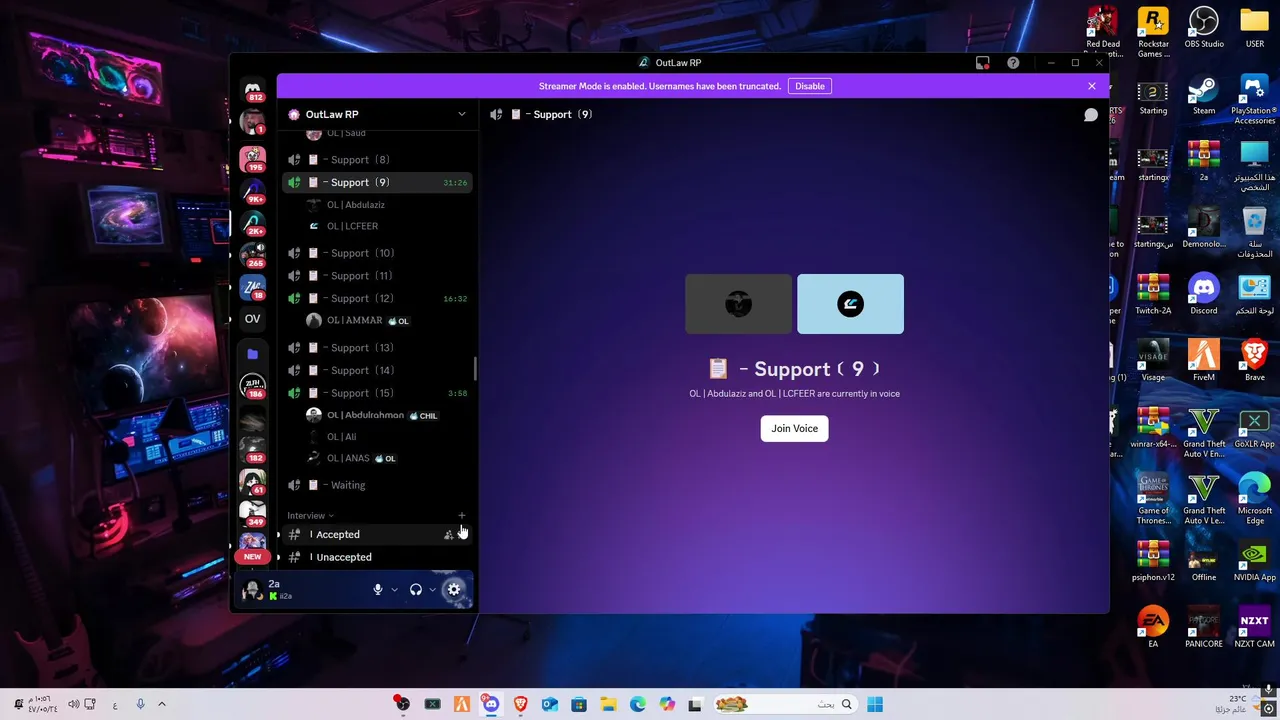Create invite on Accepted channel
This screenshot has height=720, width=1280.
[x=448, y=535]
